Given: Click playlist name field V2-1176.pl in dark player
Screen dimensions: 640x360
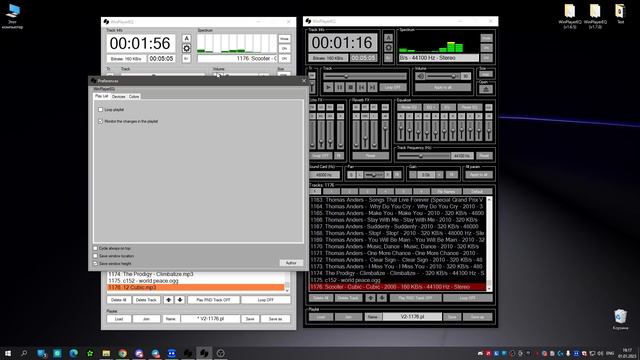Looking at the screenshot, I should (412, 317).
